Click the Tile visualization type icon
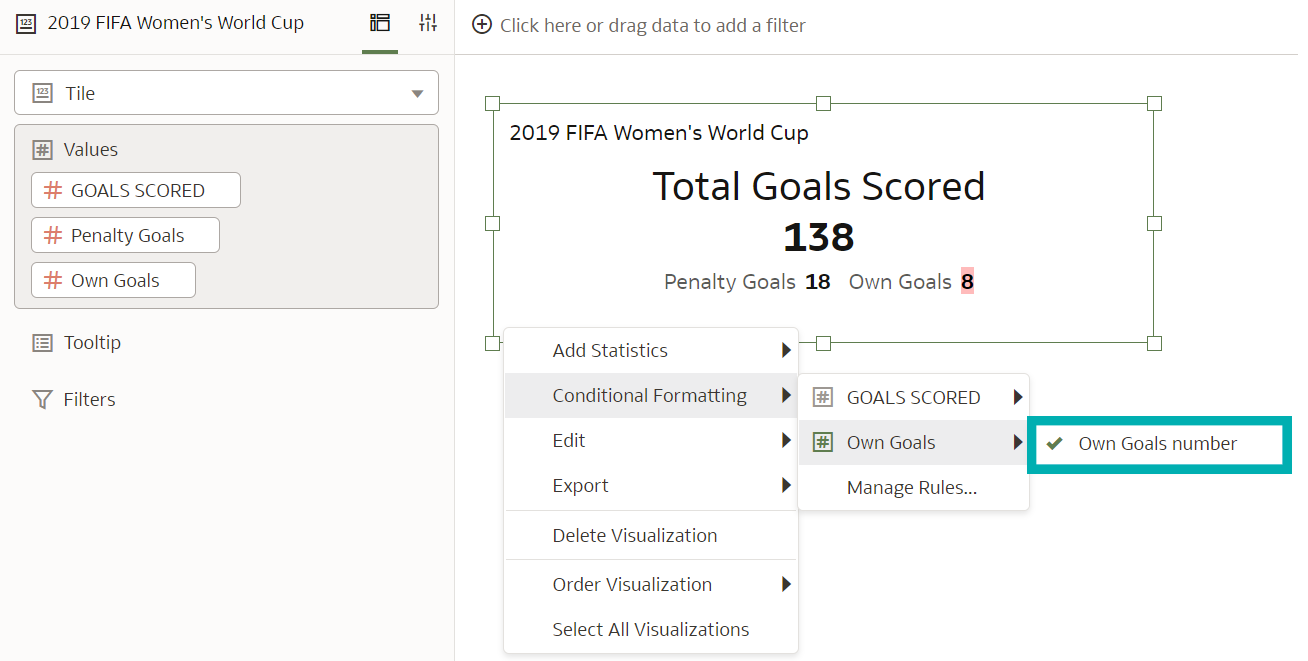The height and width of the screenshot is (661, 1308). [42, 93]
